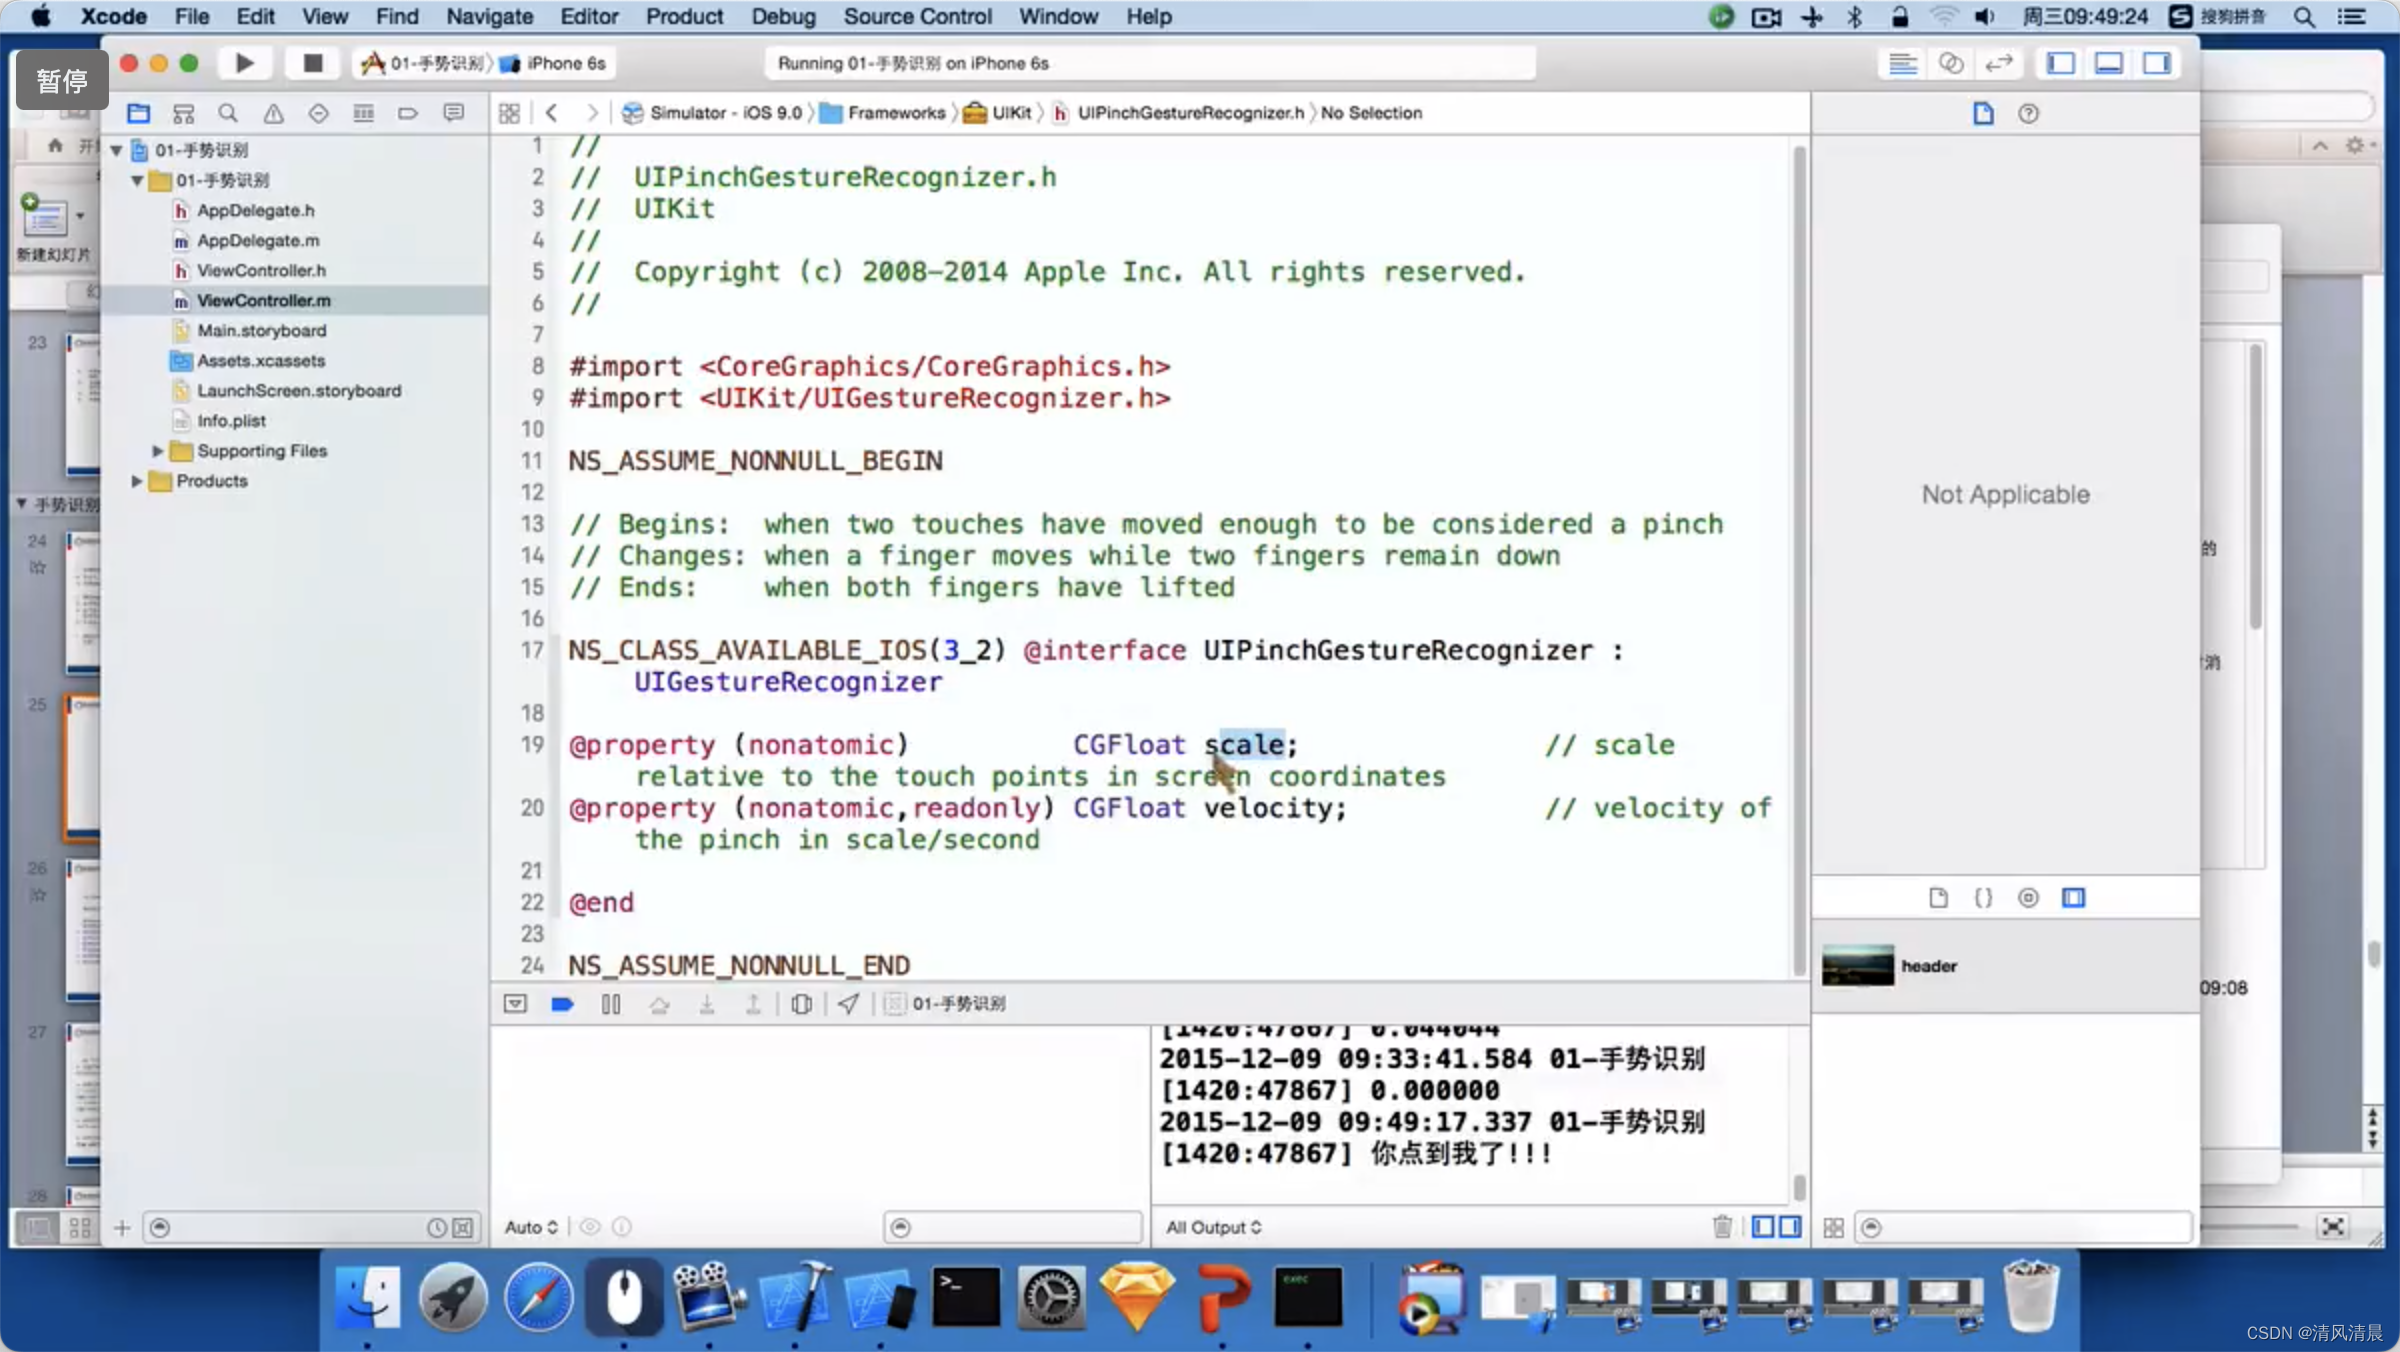The height and width of the screenshot is (1352, 2400).
Task: Select ViewController.m file in navigator
Action: [x=264, y=300]
